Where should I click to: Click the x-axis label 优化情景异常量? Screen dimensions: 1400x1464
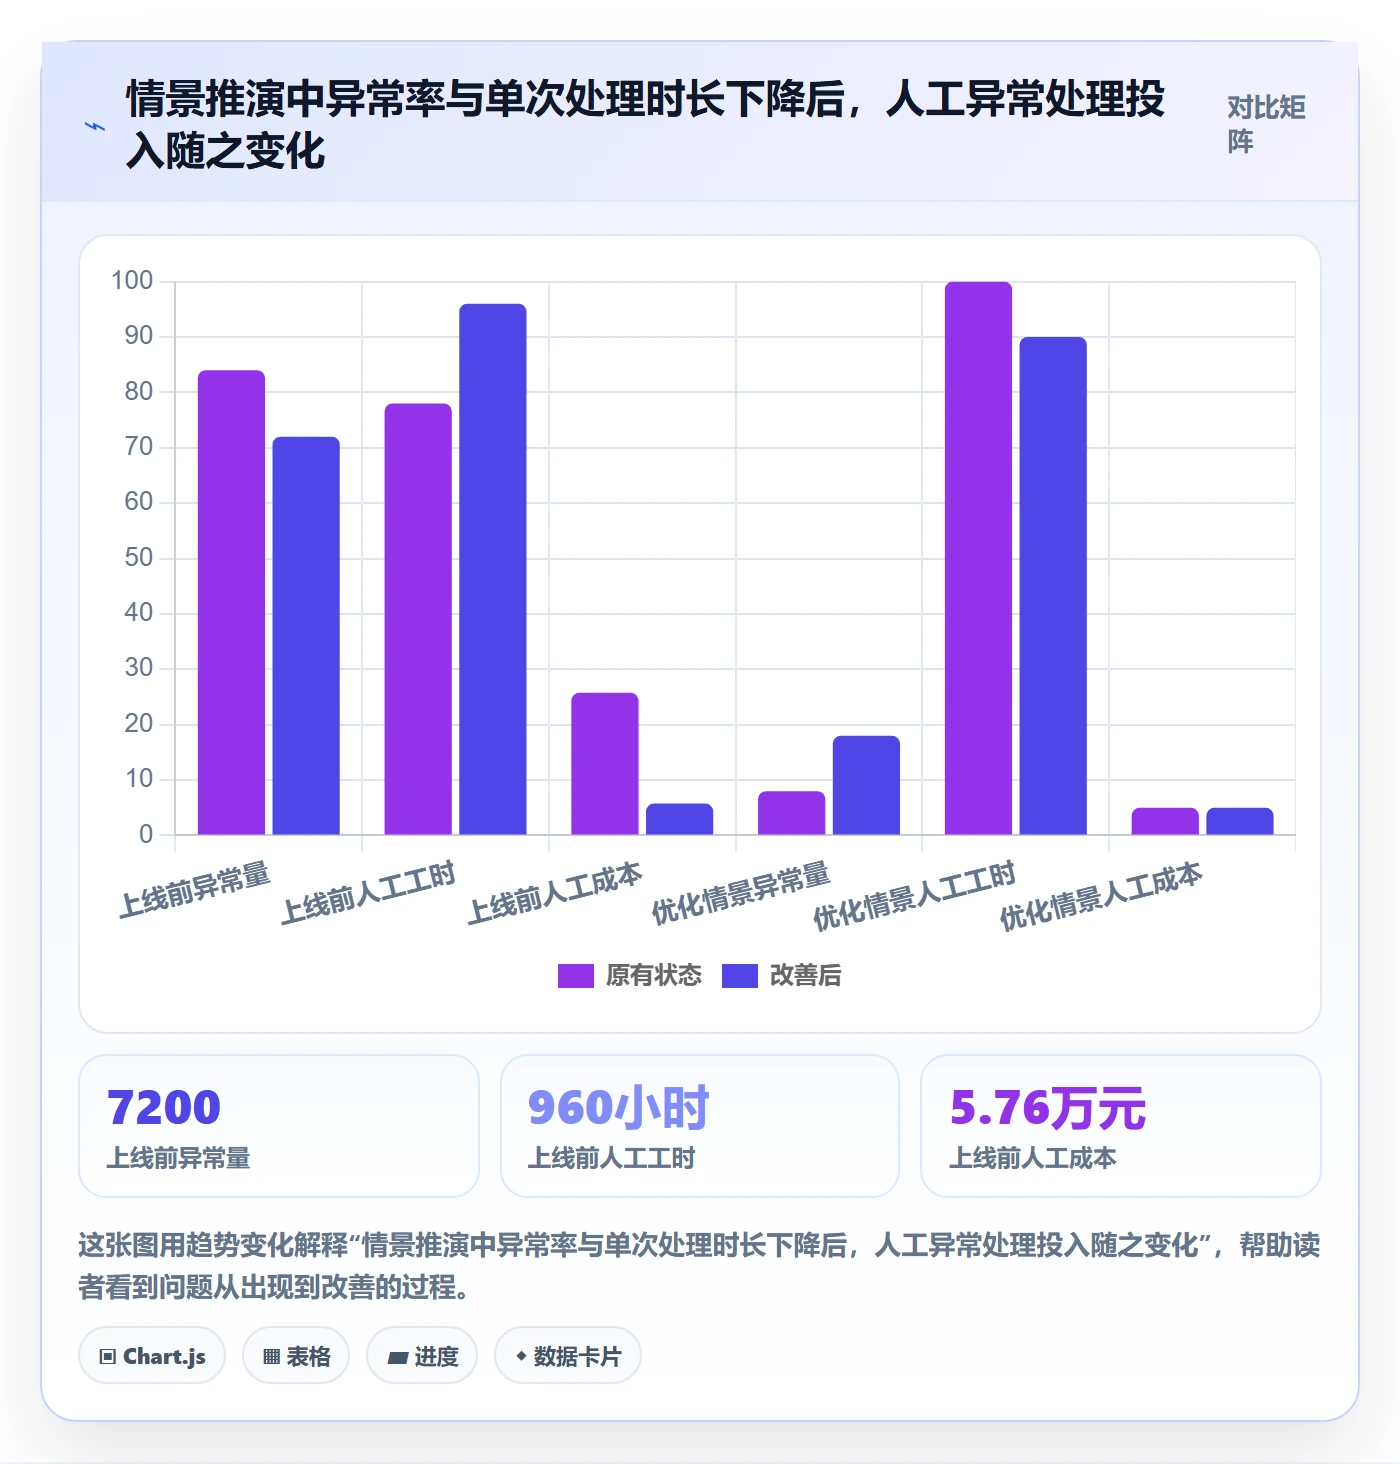point(741,892)
